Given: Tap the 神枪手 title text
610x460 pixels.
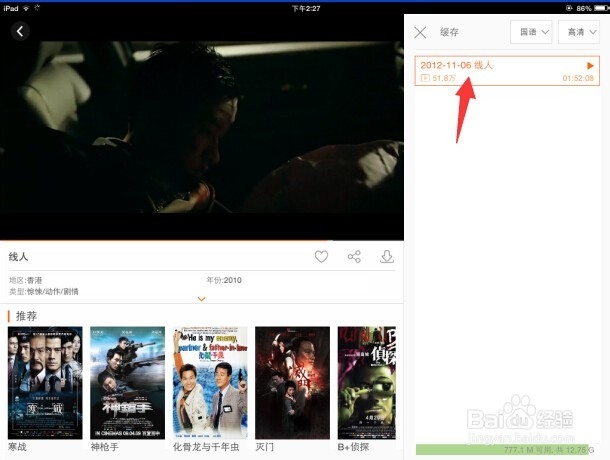Looking at the screenshot, I should click(x=104, y=447).
